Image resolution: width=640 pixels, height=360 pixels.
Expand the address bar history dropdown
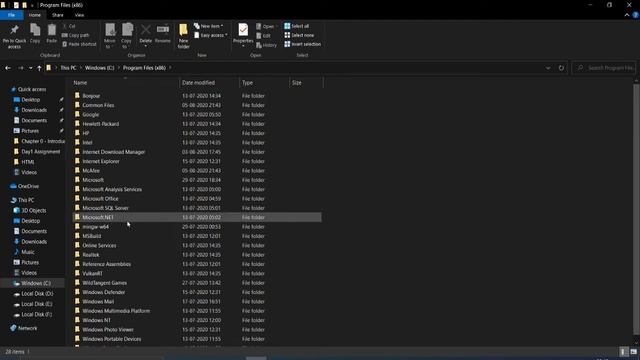[548, 68]
